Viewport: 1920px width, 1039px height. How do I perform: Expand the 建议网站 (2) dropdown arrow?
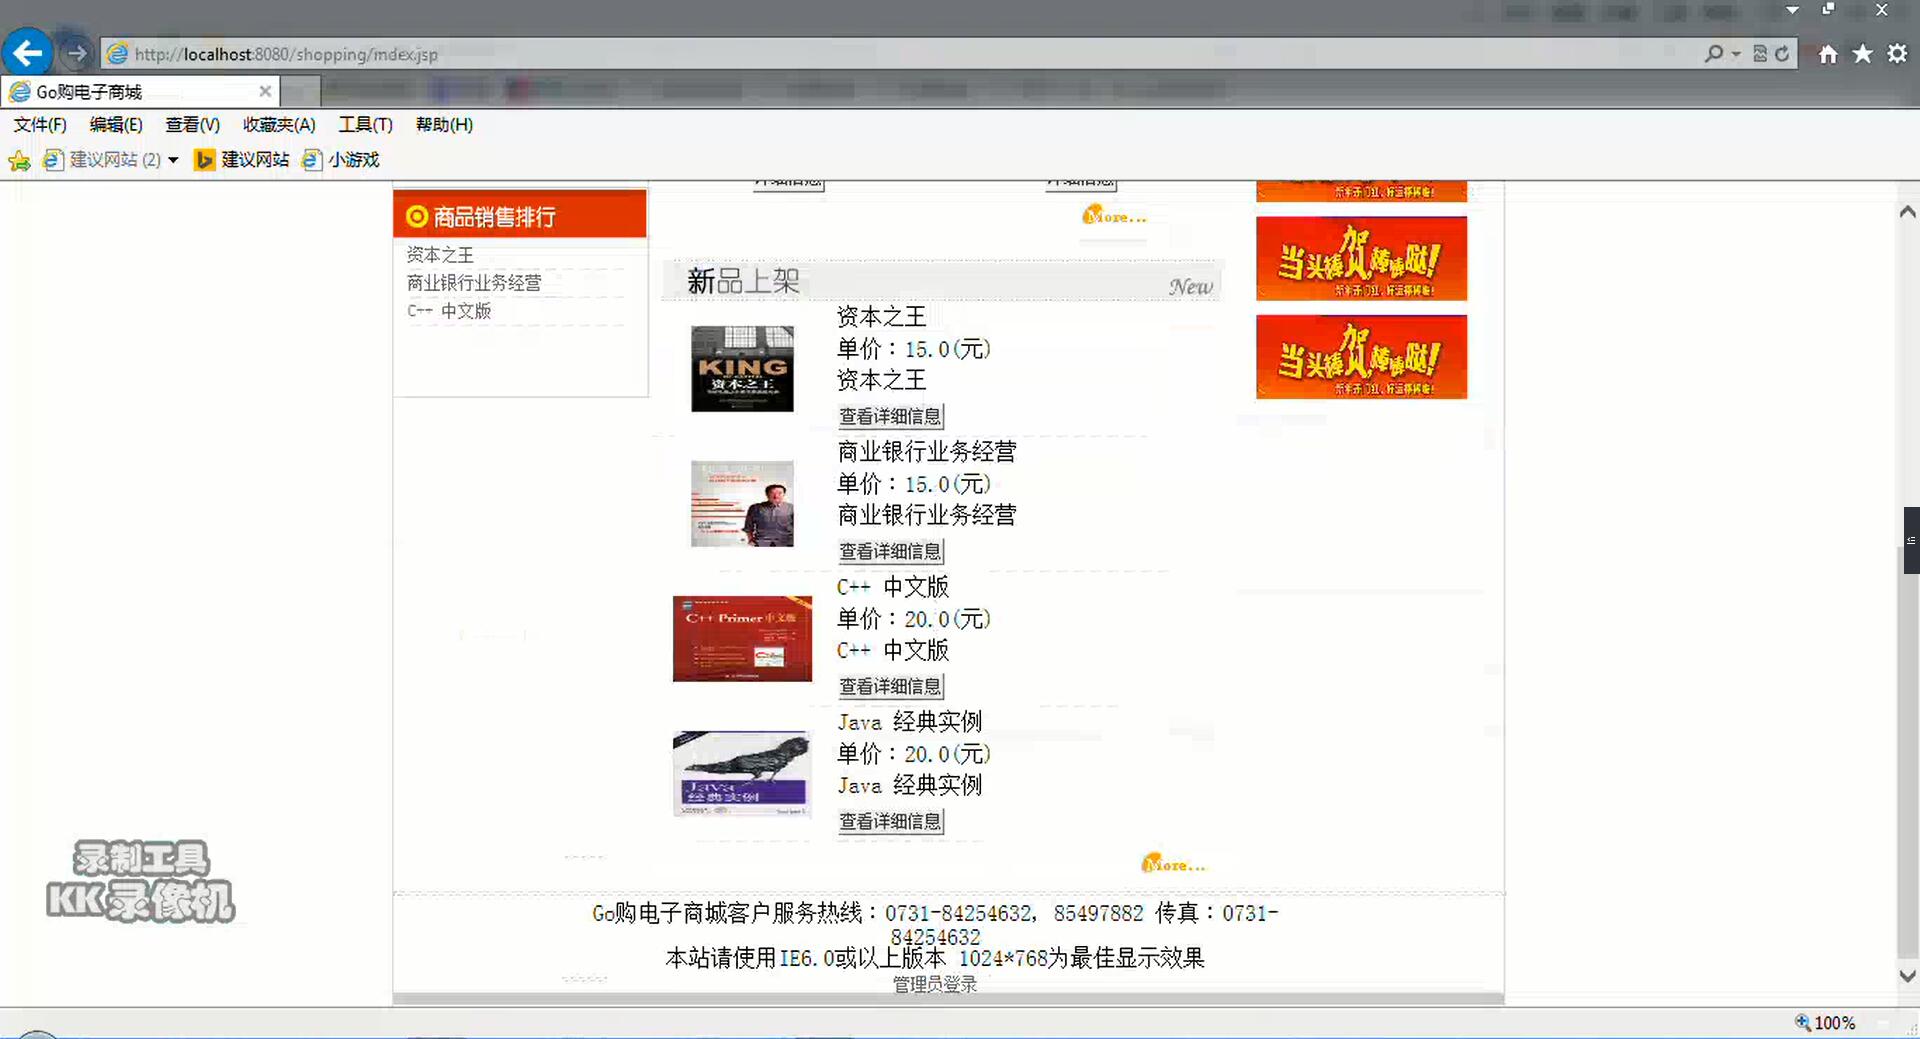[173, 160]
